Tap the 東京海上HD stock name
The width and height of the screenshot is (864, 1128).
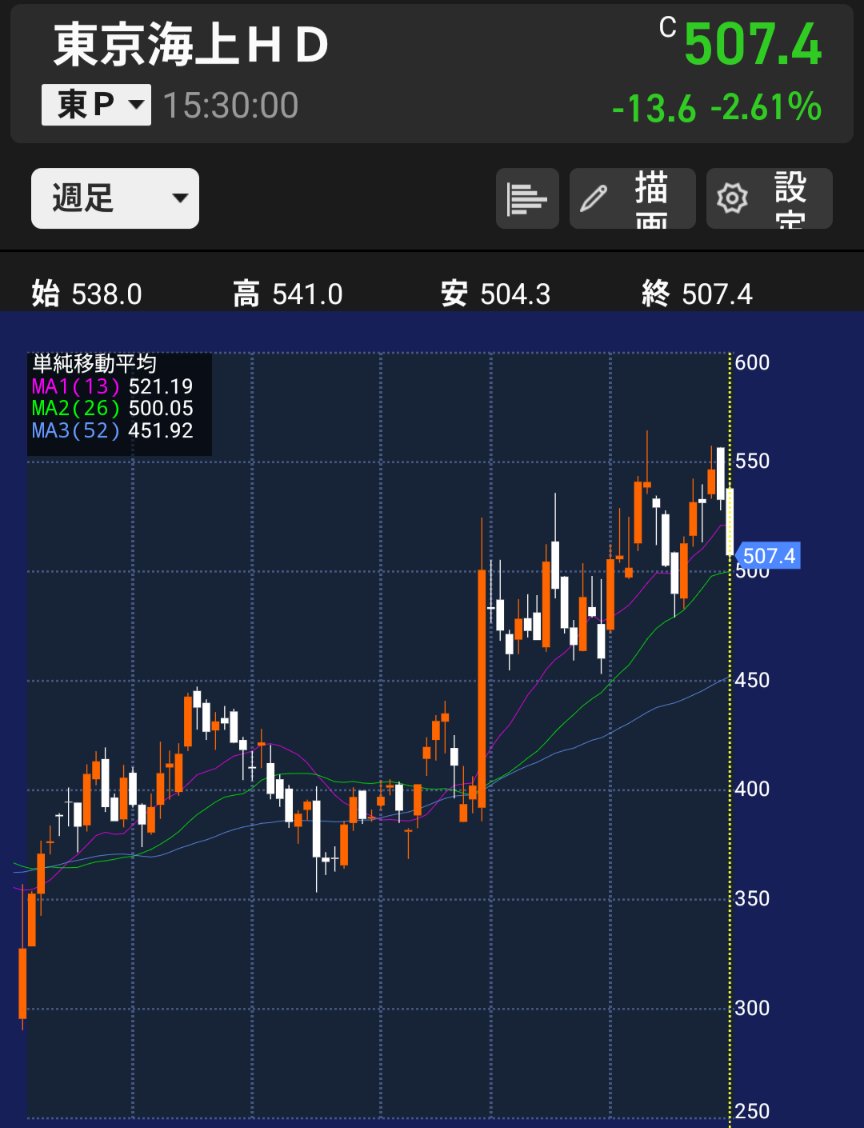(191, 45)
